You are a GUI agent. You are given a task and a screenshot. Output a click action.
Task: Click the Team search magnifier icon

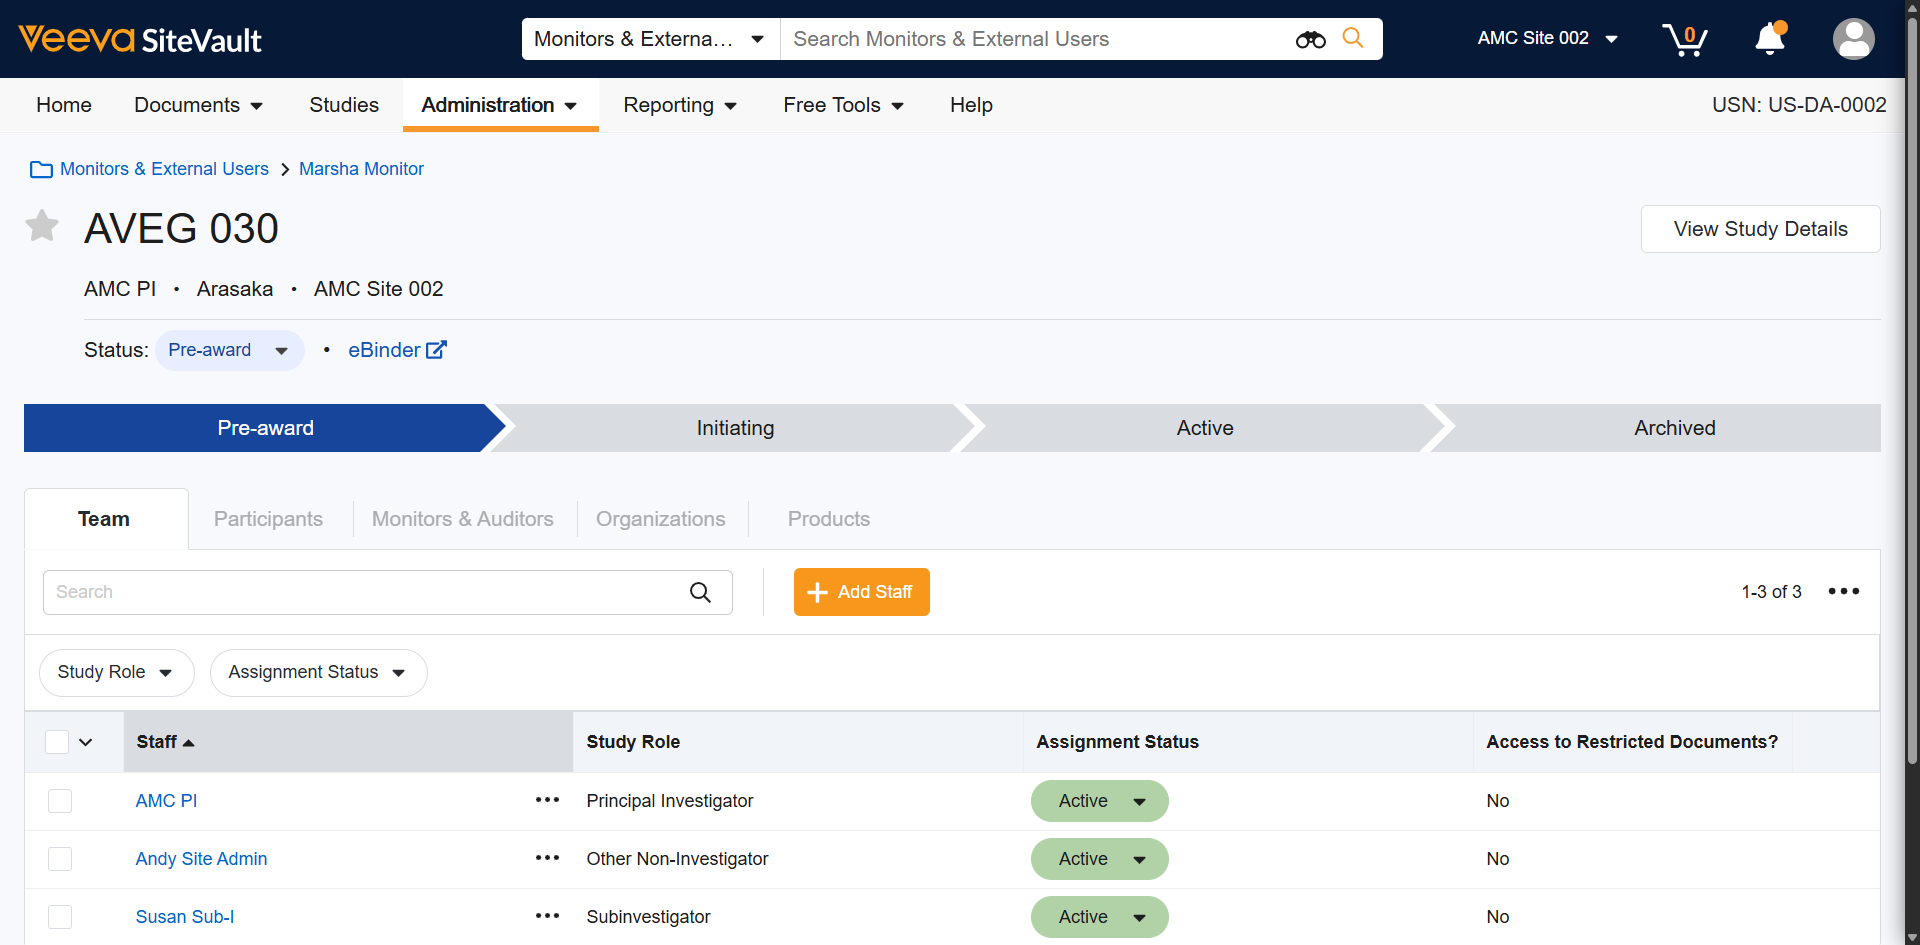pos(700,592)
